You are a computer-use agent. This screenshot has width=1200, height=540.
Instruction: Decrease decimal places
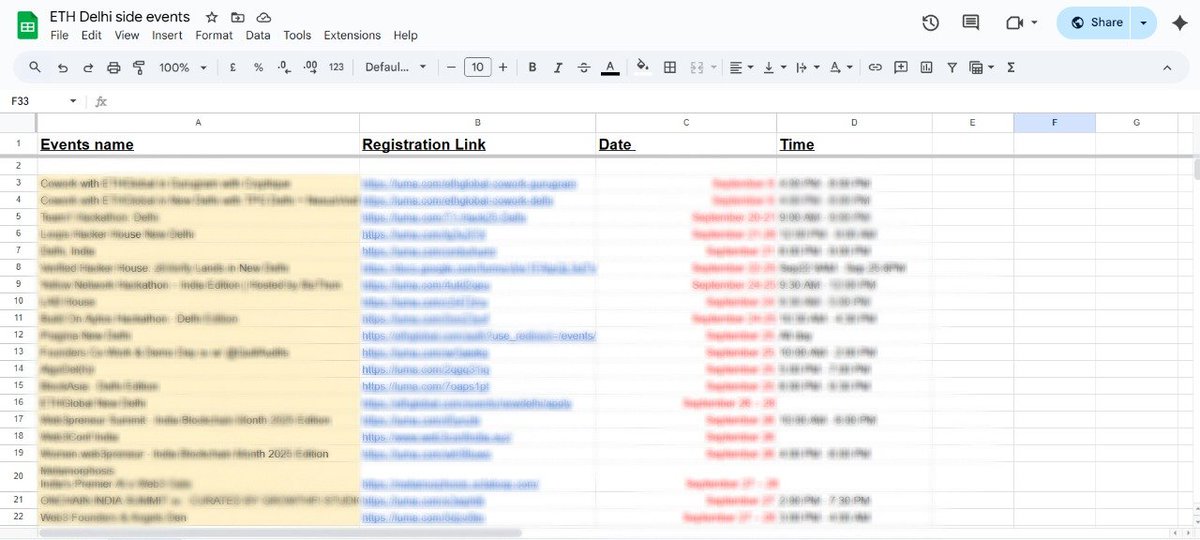(284, 67)
